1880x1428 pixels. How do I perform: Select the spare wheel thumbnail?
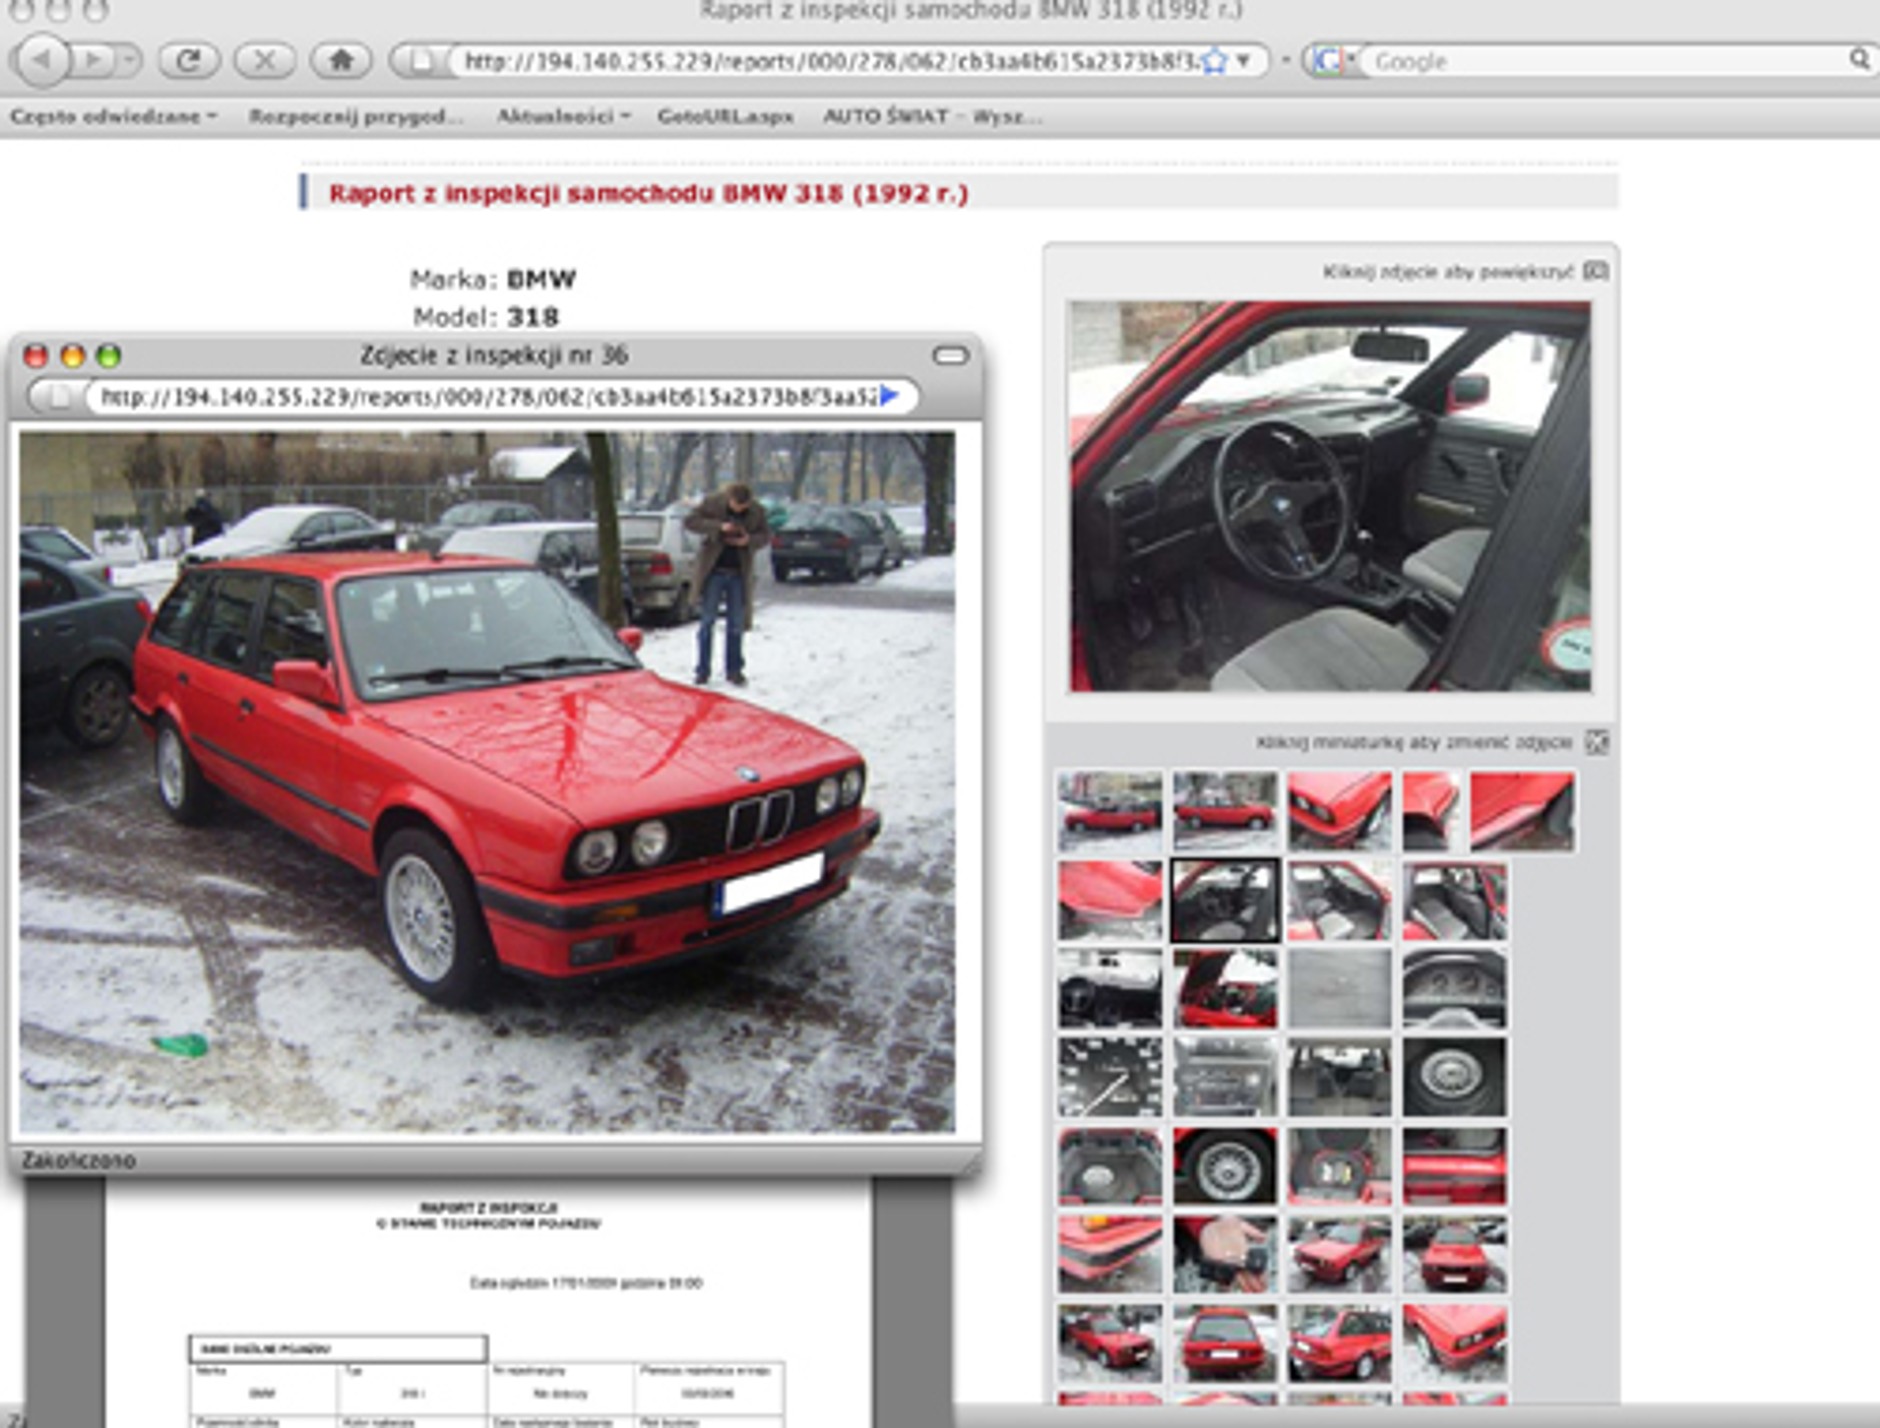pos(1453,1077)
